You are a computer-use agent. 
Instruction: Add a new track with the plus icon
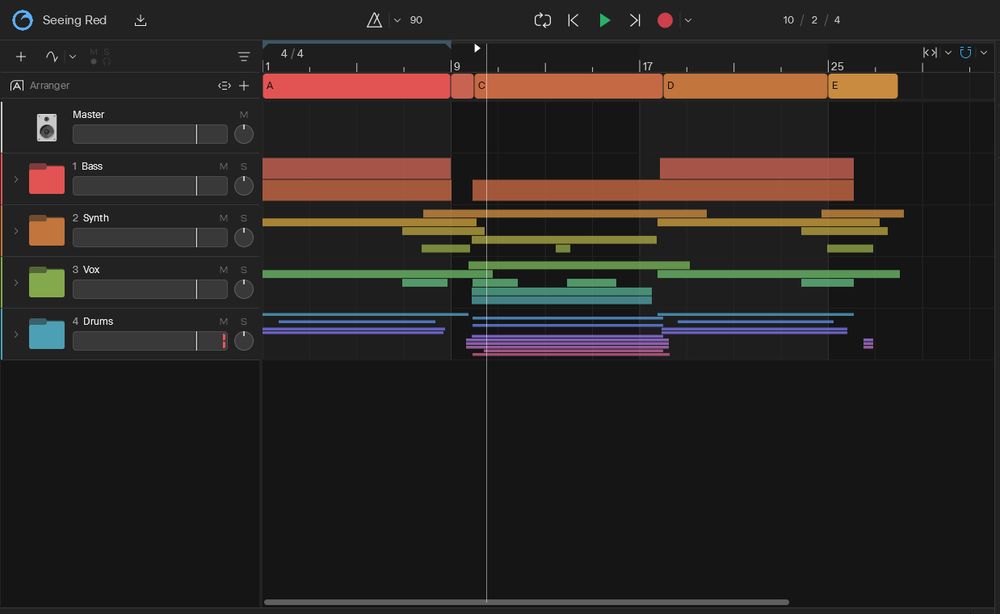pyautogui.click(x=20, y=57)
